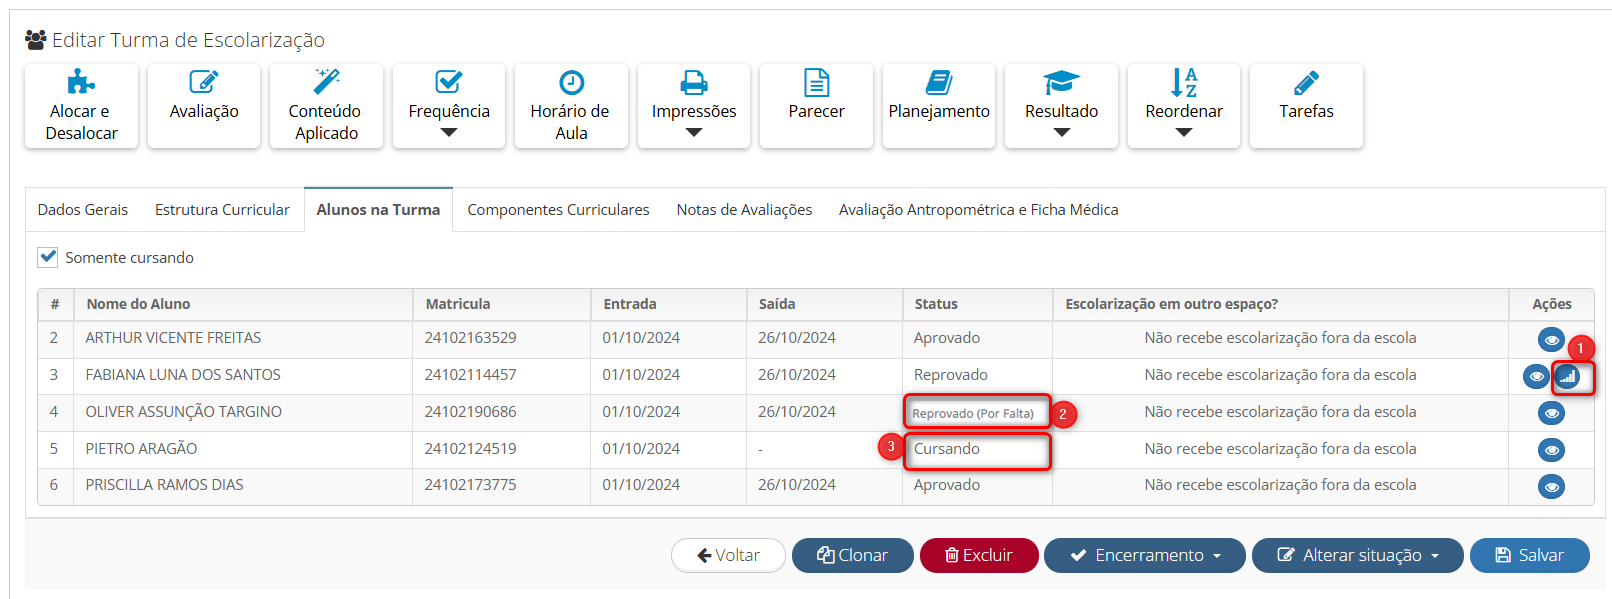Open Planejamento book icon
This screenshot has height=599, width=1612.
[x=939, y=83]
